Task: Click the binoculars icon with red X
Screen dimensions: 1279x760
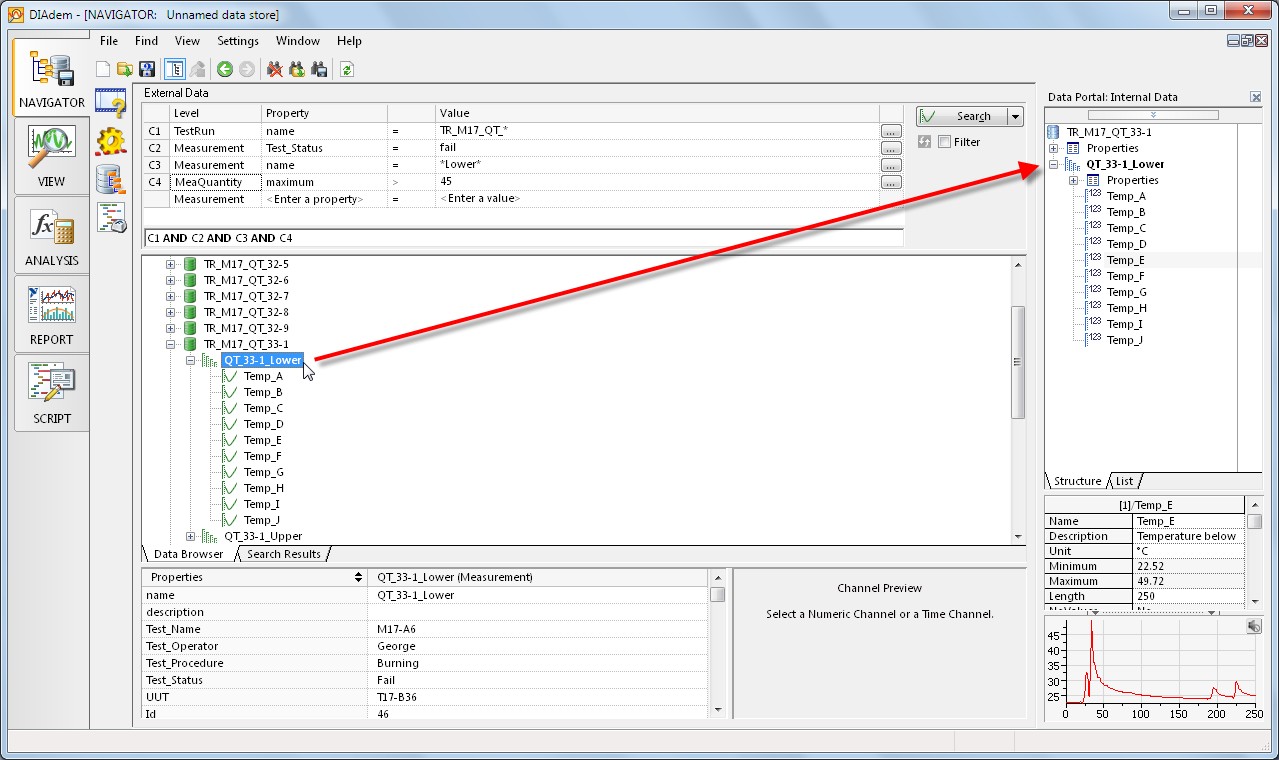Action: pyautogui.click(x=275, y=69)
